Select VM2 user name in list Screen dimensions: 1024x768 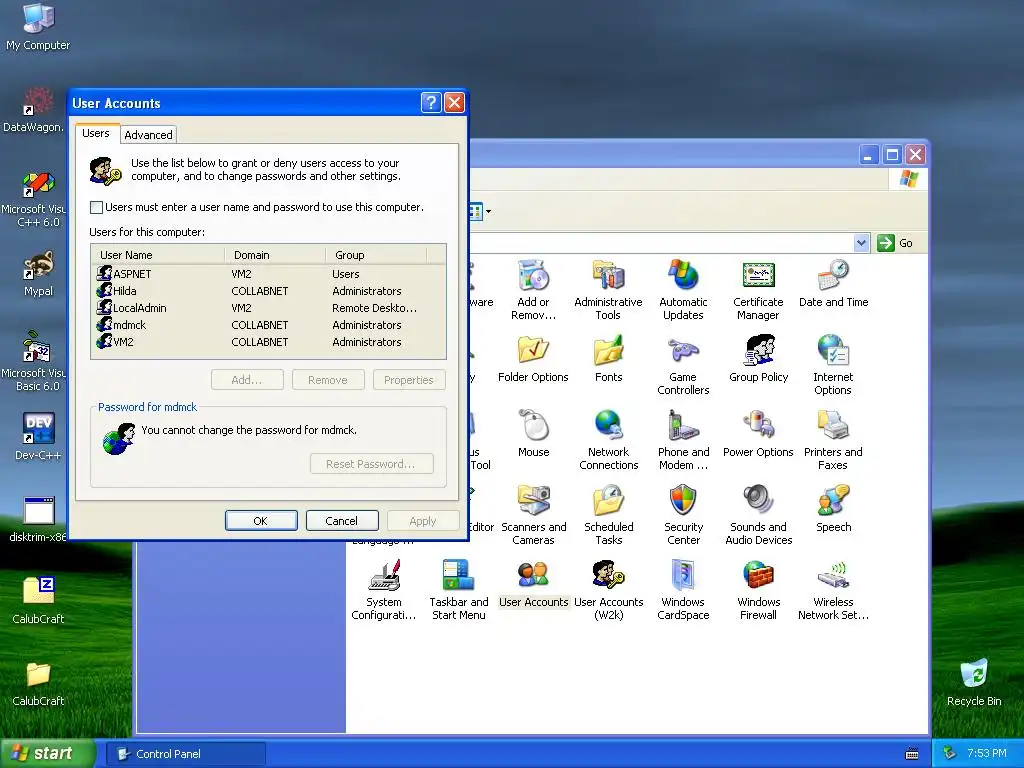click(123, 342)
